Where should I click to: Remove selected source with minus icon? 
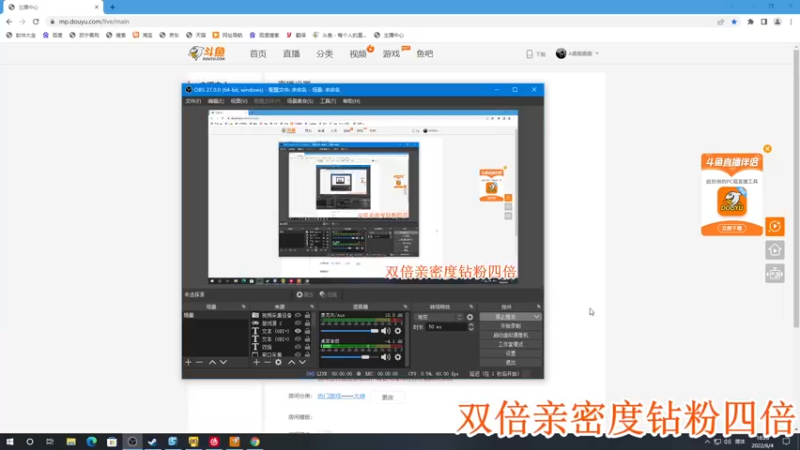(267, 362)
